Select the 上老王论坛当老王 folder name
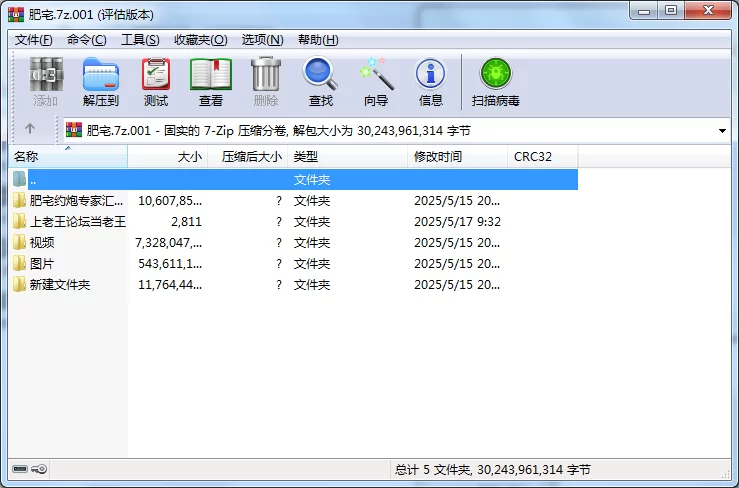 (x=78, y=221)
